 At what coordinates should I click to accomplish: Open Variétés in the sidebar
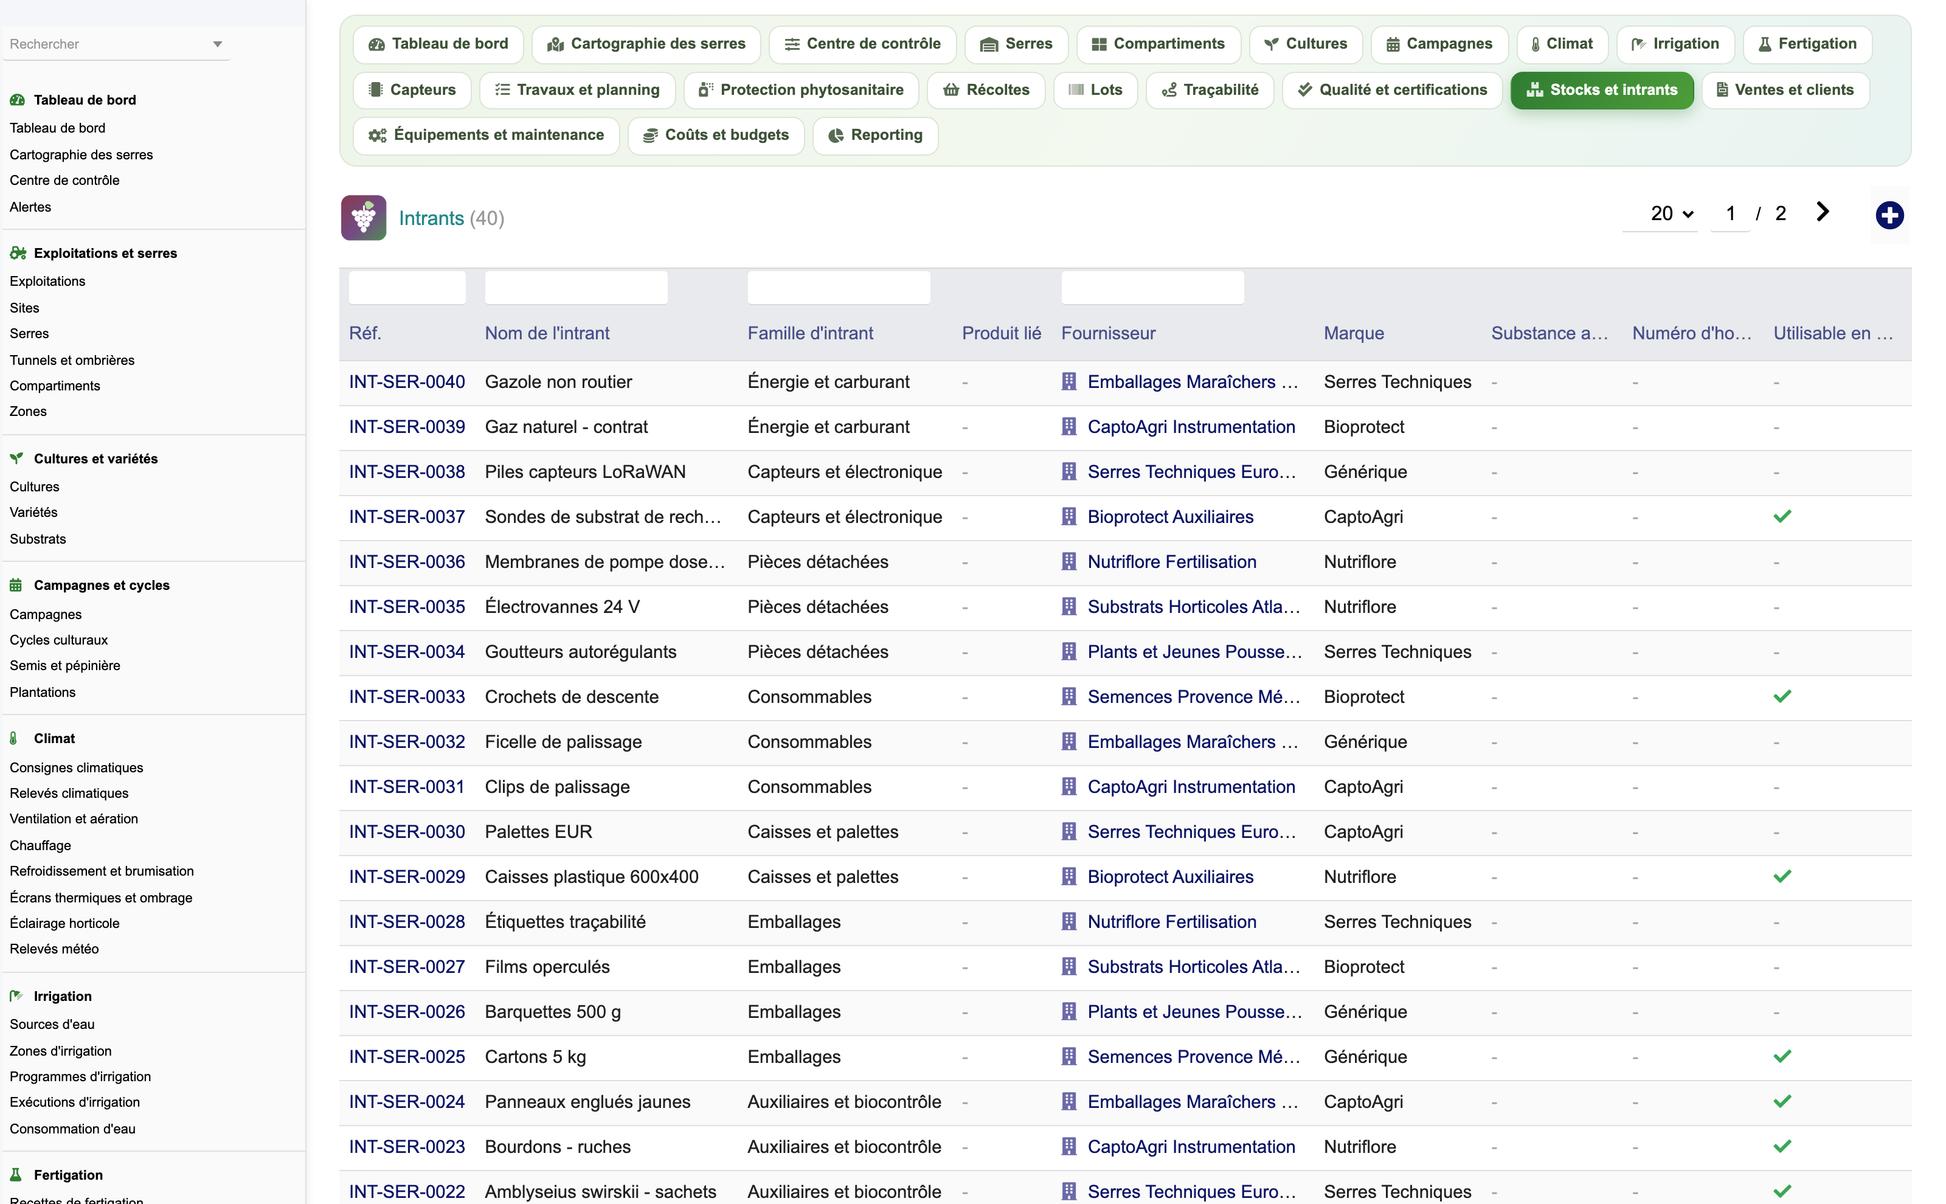pyautogui.click(x=34, y=512)
